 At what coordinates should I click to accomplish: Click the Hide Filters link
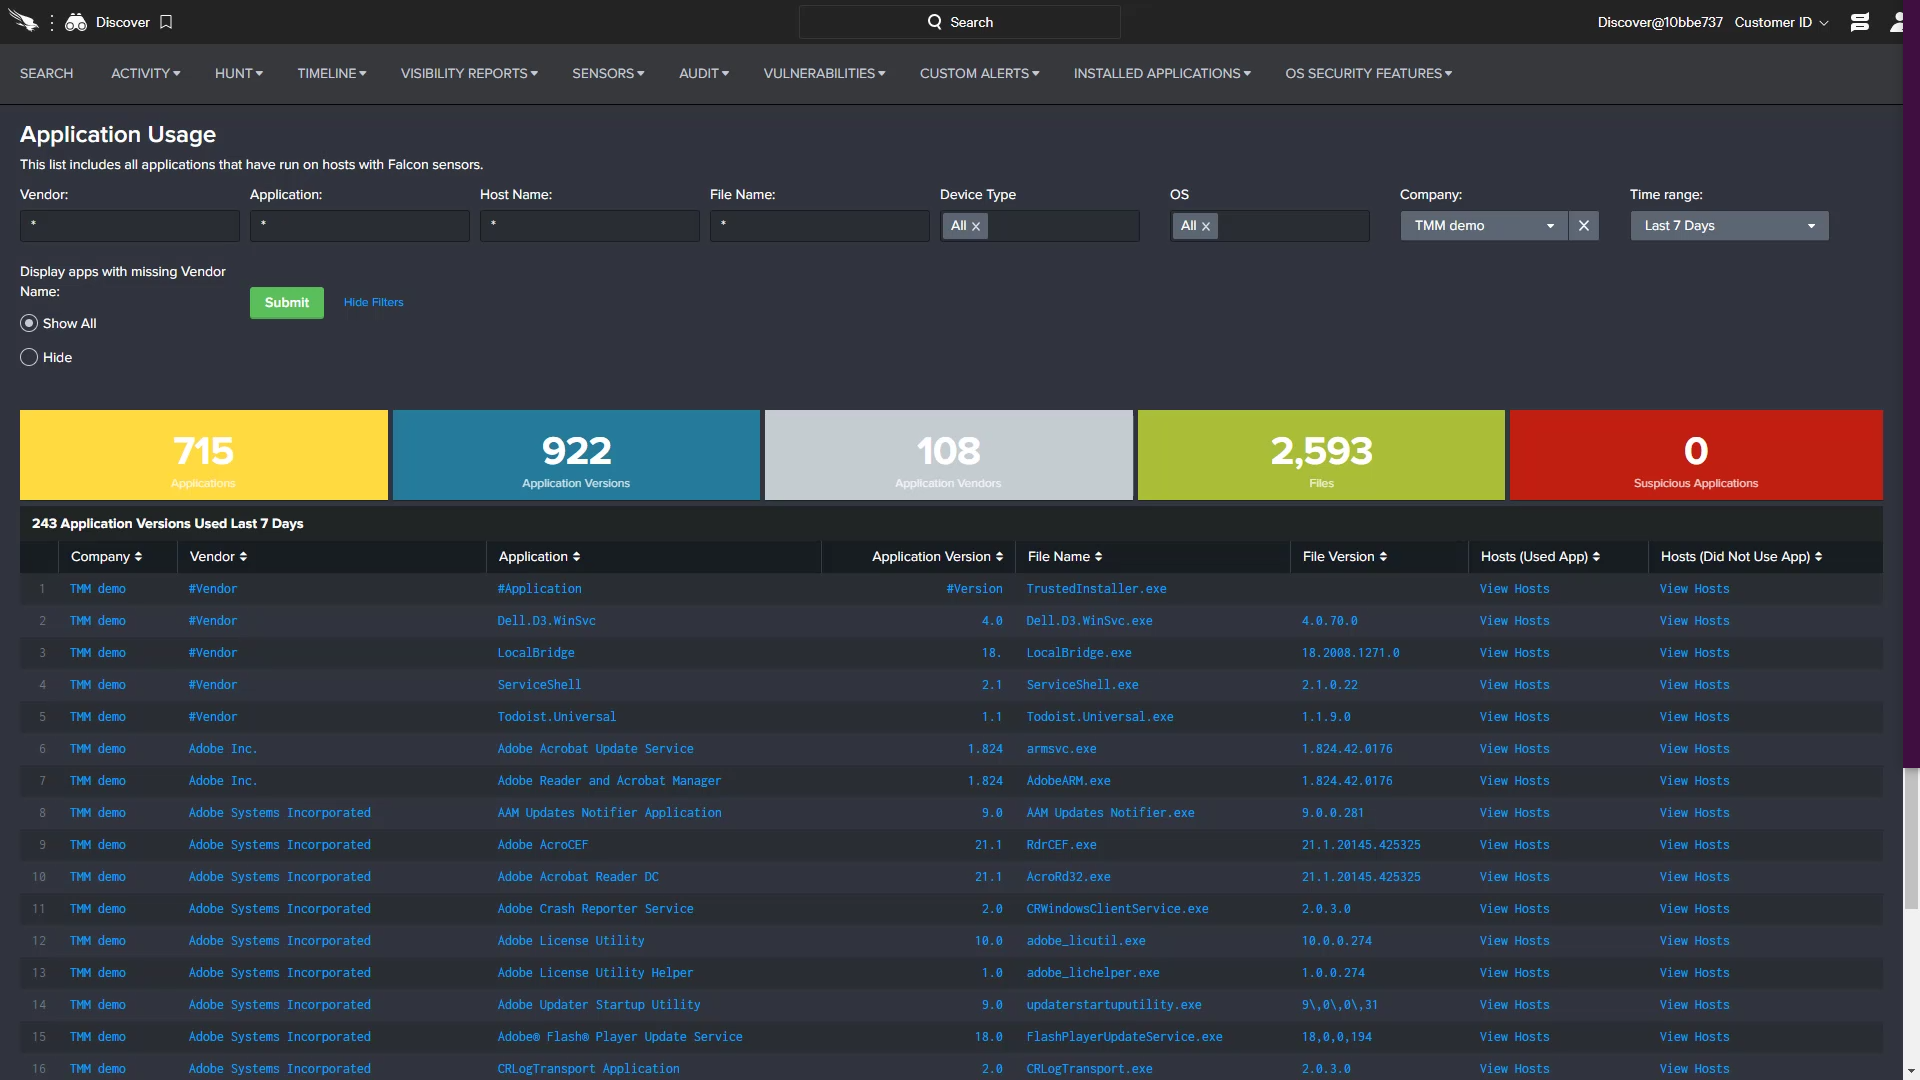click(374, 302)
